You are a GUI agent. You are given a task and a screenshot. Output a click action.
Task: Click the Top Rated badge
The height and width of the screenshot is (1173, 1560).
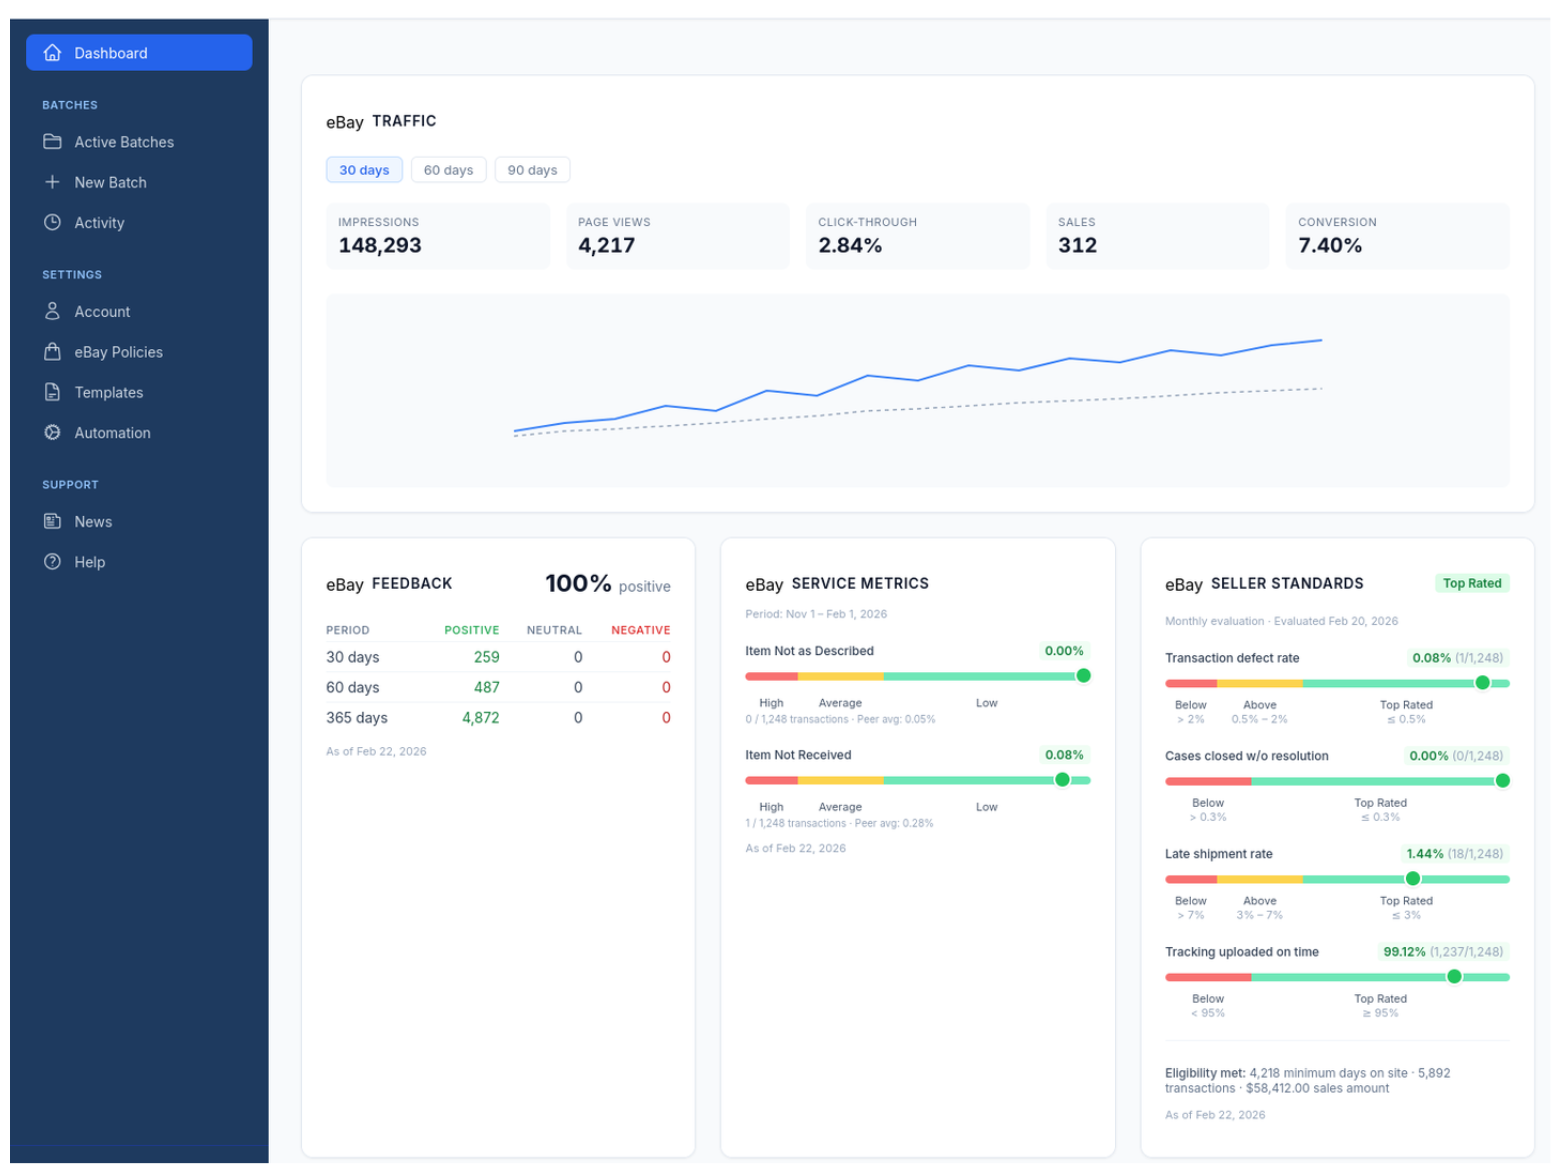tap(1472, 583)
